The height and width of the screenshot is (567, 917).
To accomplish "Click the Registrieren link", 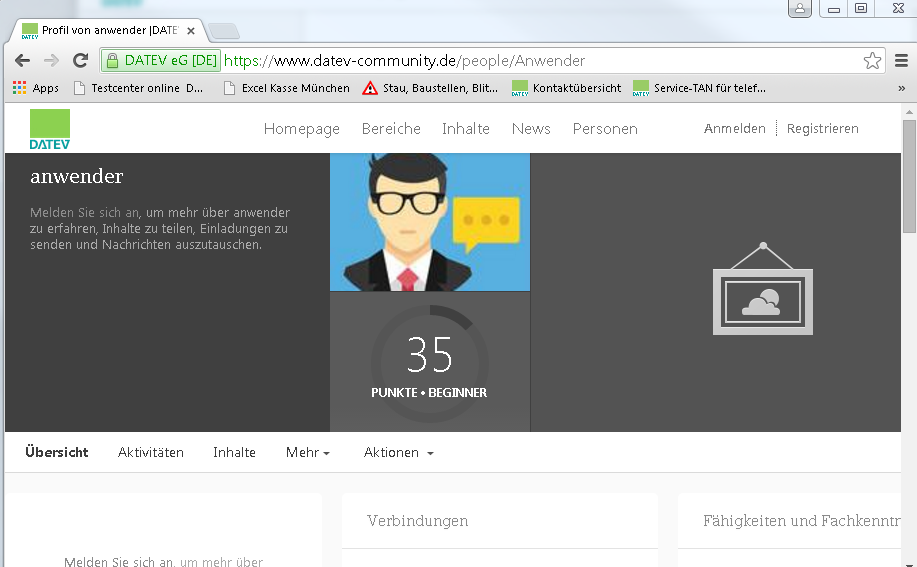I will pyautogui.click(x=822, y=129).
